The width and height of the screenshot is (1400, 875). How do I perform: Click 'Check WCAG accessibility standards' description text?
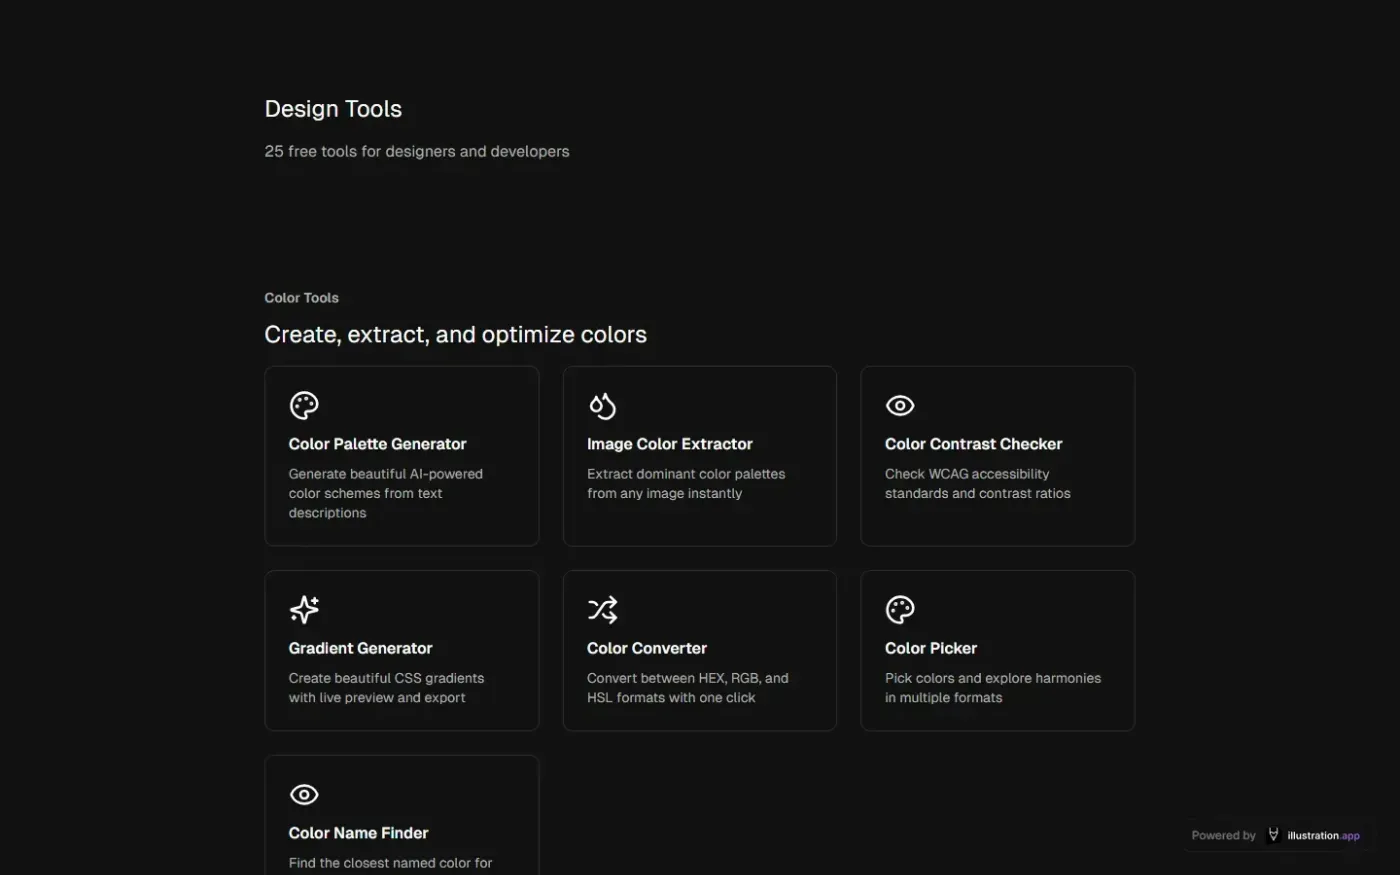(x=977, y=483)
